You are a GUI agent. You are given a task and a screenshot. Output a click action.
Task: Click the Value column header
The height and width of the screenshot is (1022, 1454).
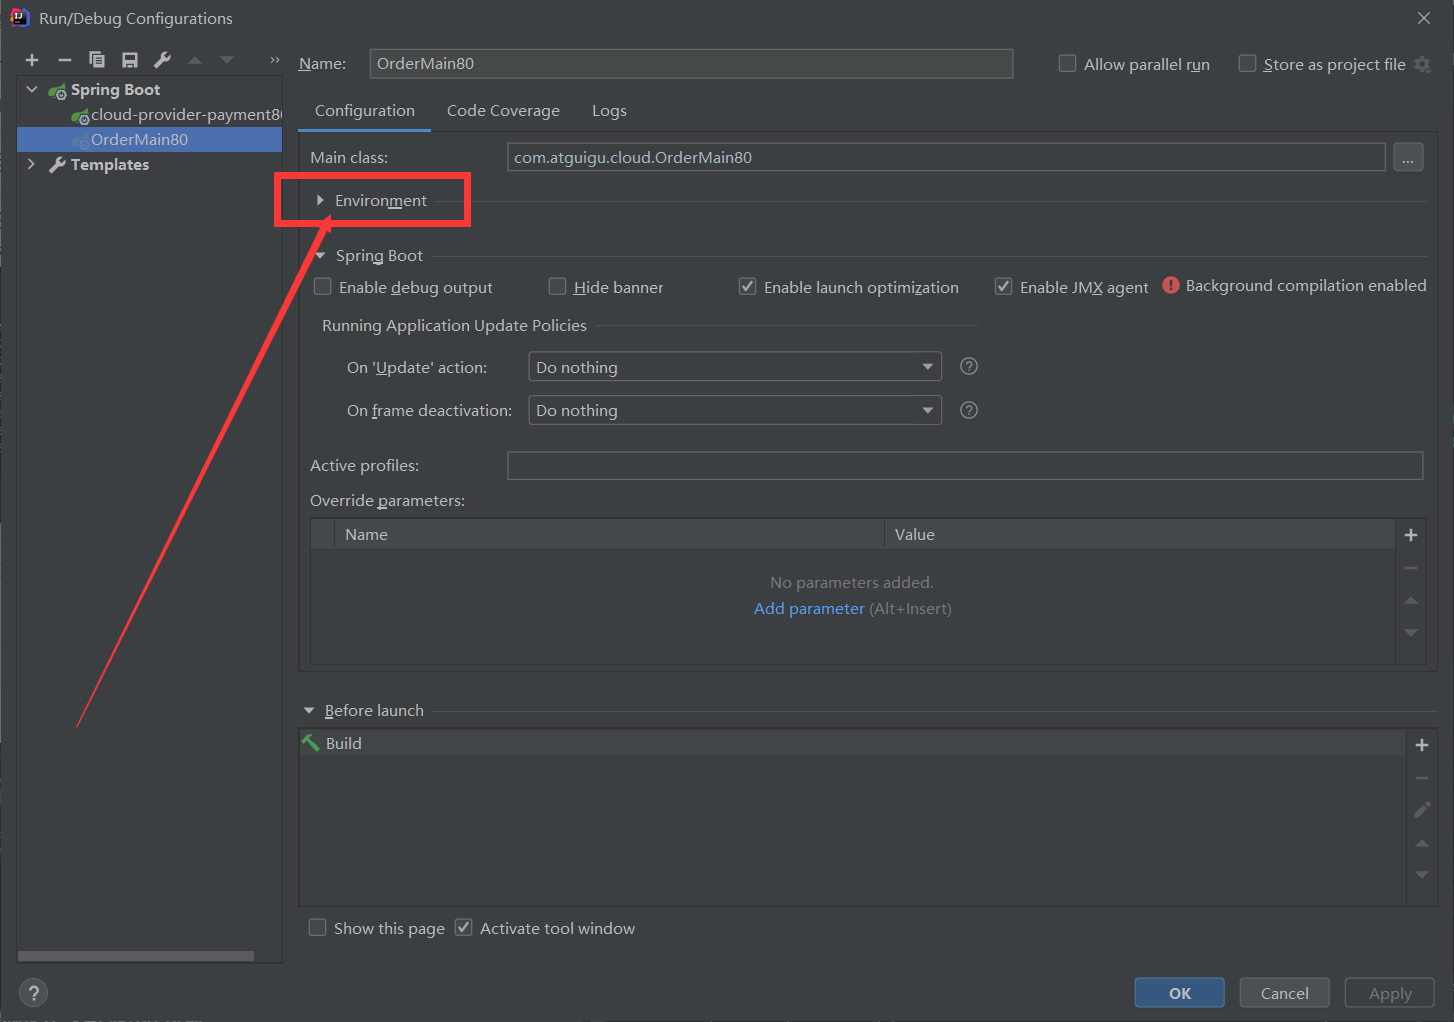point(1139,534)
